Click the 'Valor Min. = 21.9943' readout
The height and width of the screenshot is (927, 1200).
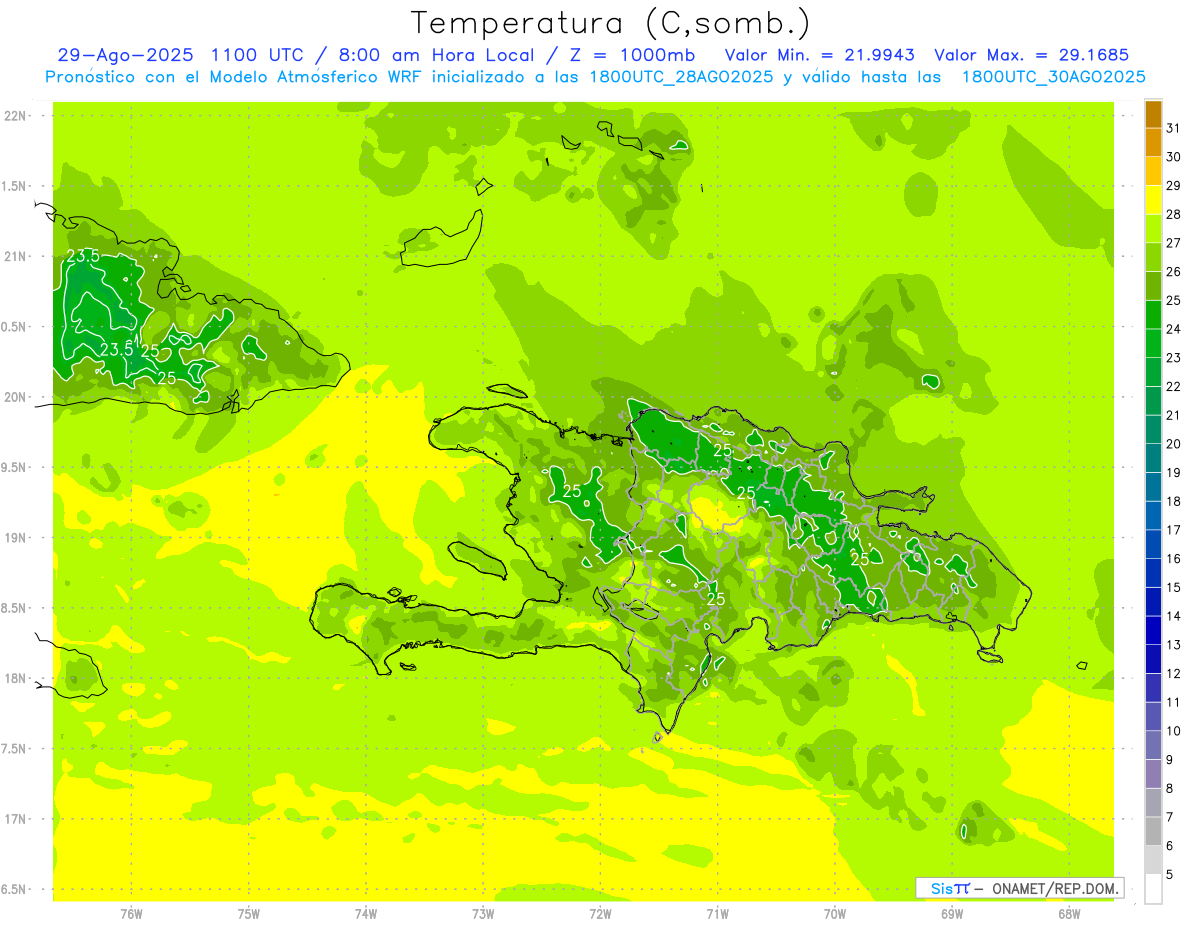(x=819, y=55)
